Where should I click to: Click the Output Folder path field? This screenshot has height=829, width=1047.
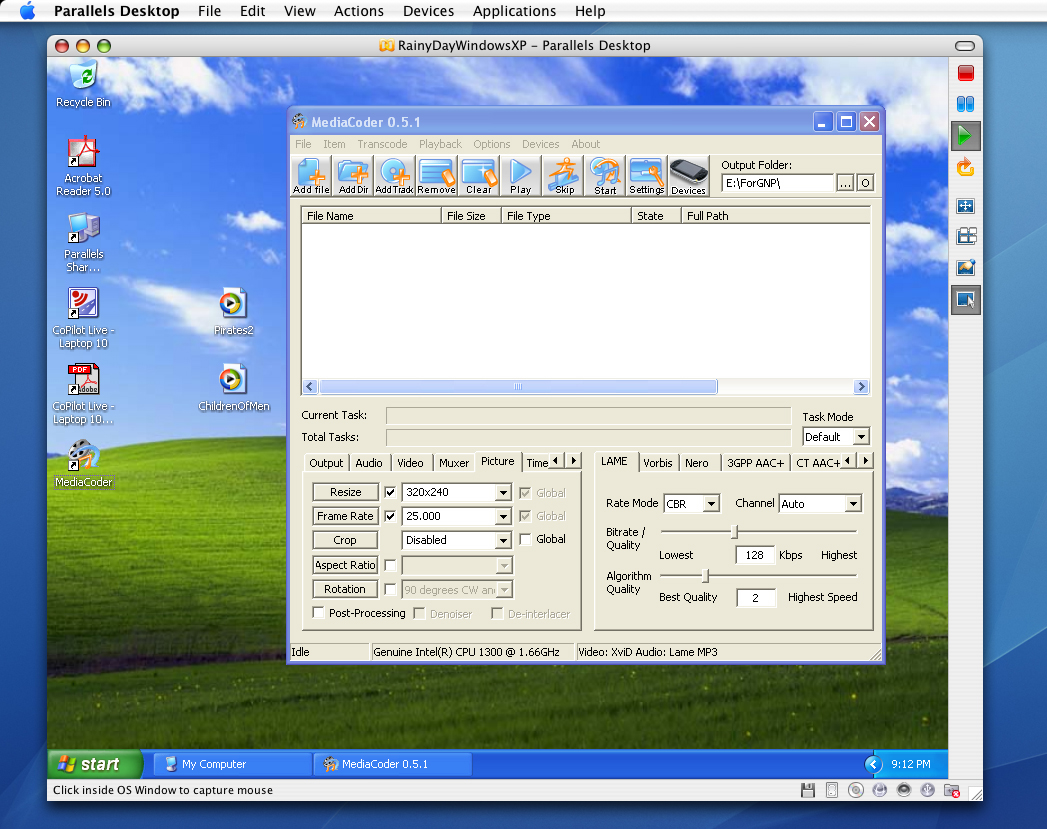[778, 183]
